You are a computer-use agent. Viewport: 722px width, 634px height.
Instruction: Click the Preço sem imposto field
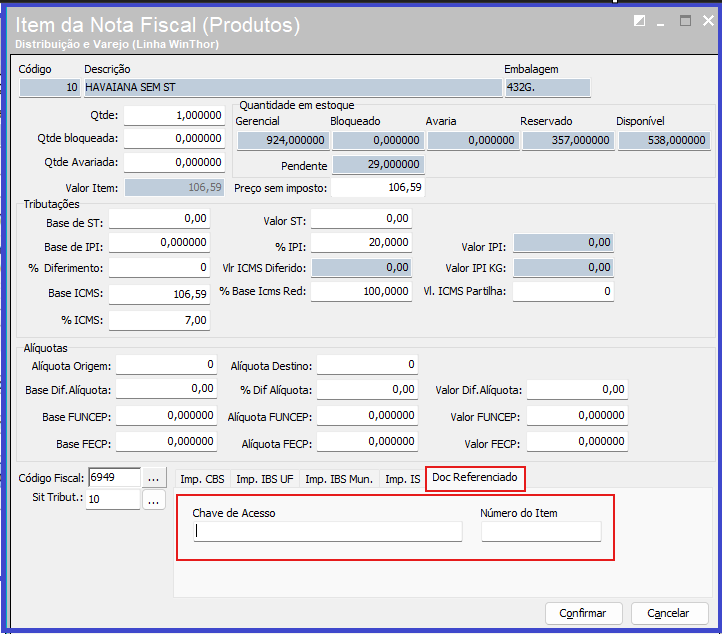point(378,187)
